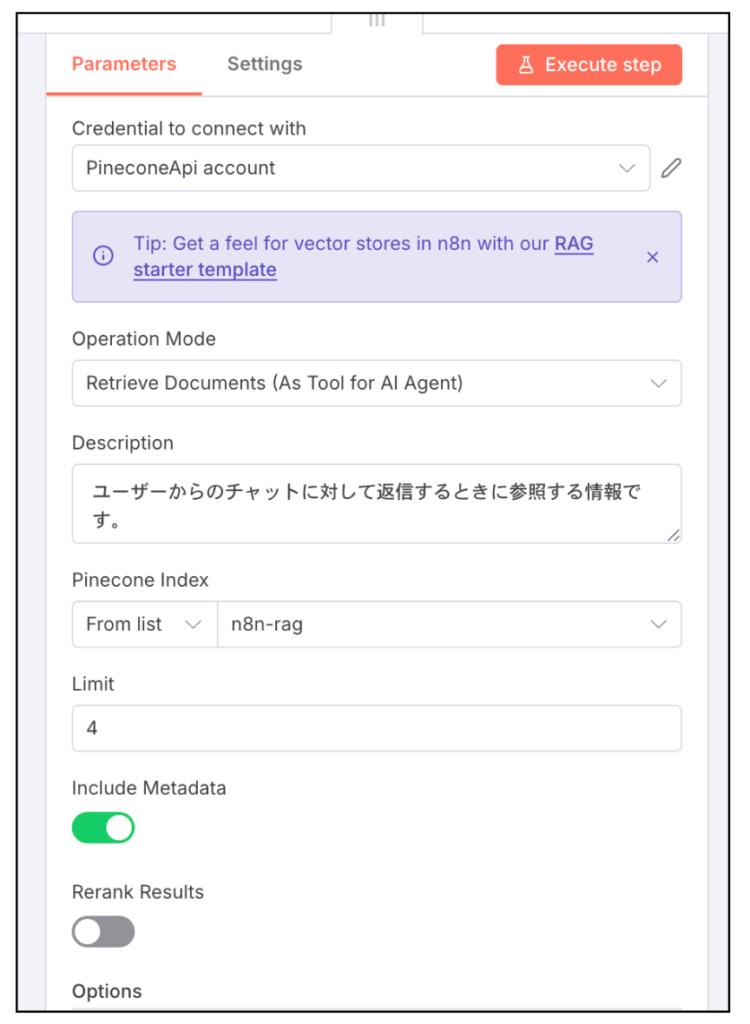The height and width of the screenshot is (1024, 750).
Task: Disable the Include Metadata toggle
Action: coord(103,828)
